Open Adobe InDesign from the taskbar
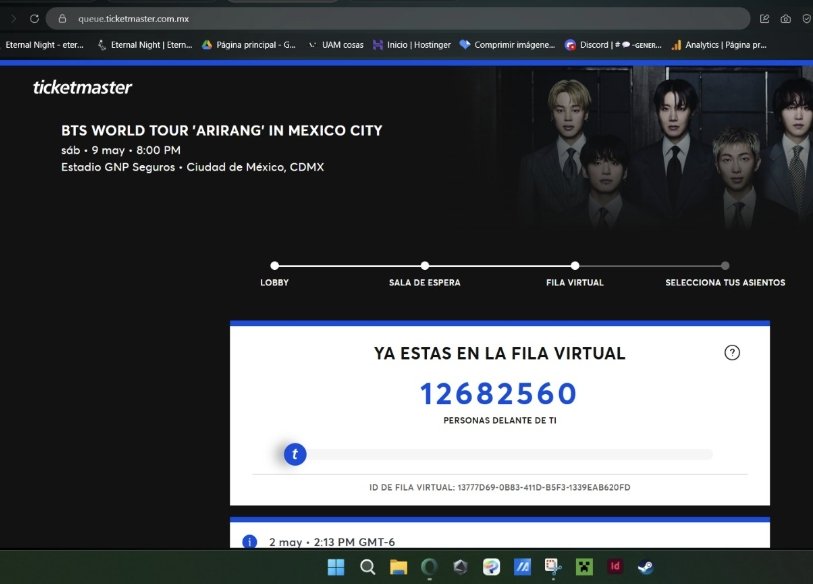Viewport: 813px width, 584px height. pos(615,566)
